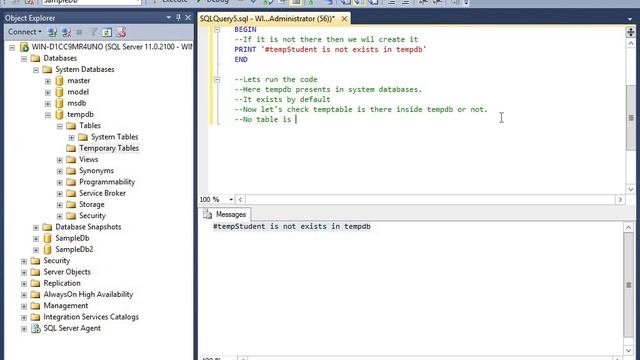Select the Tables folder icon
The height and width of the screenshot is (360, 640).
click(71, 126)
